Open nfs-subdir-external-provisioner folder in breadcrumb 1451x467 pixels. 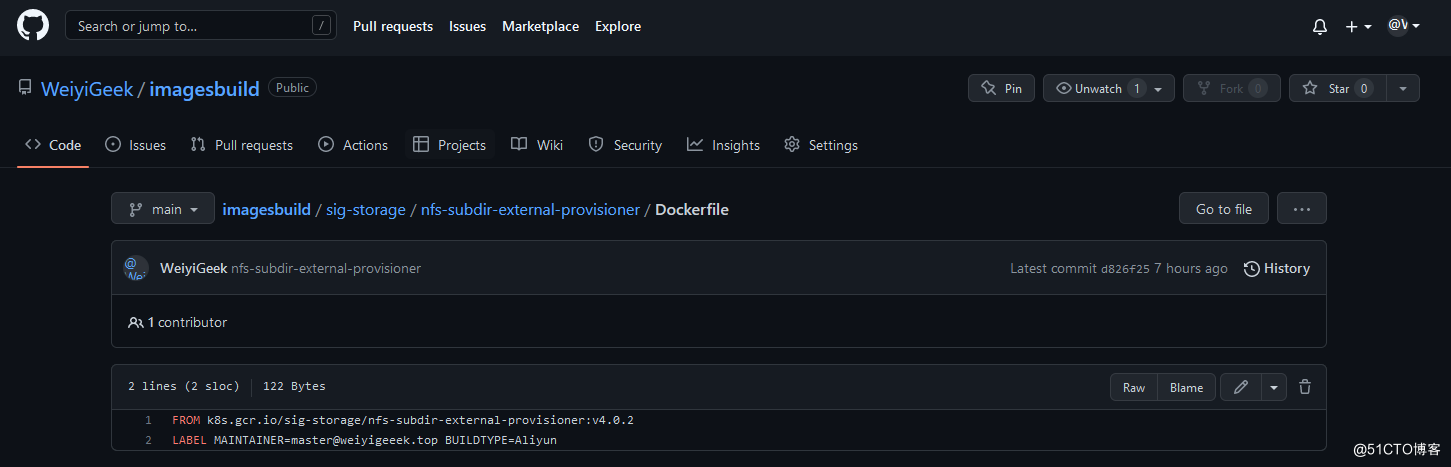(x=530, y=210)
